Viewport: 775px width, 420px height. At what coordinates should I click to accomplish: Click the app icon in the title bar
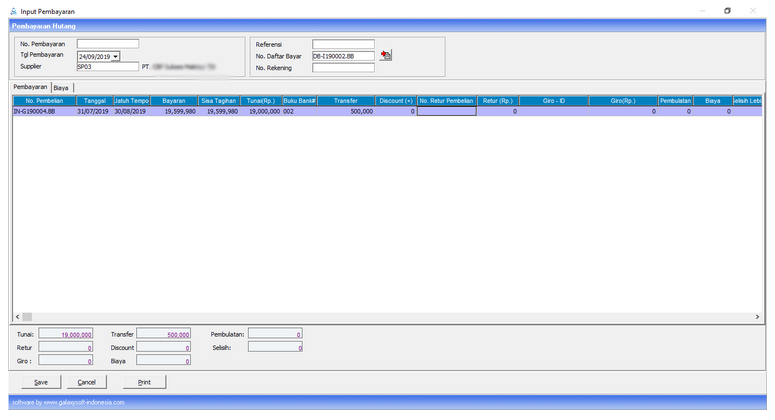click(12, 10)
